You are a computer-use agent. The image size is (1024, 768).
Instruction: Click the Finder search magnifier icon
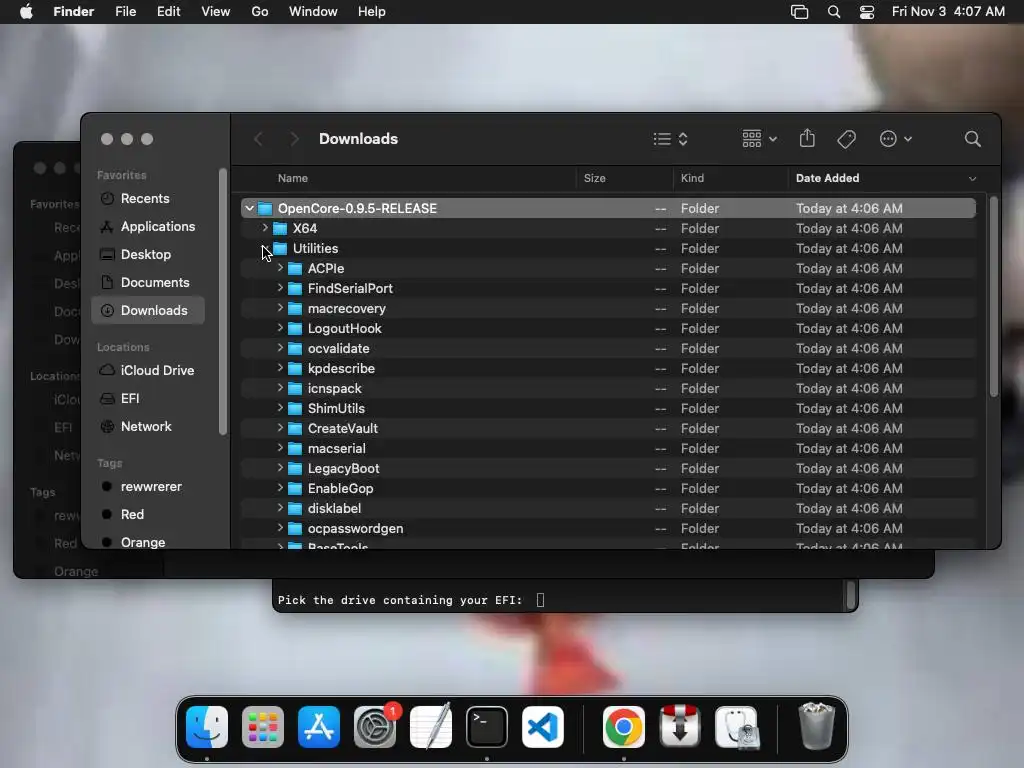(x=972, y=139)
